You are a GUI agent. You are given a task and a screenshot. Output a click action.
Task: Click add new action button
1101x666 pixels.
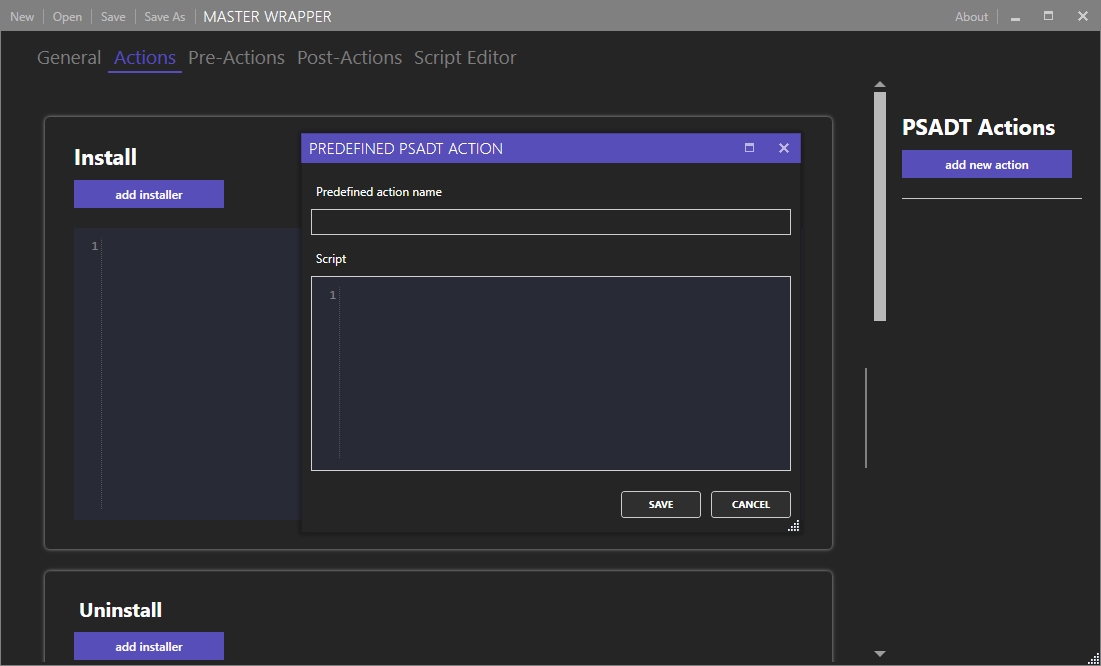pos(987,164)
